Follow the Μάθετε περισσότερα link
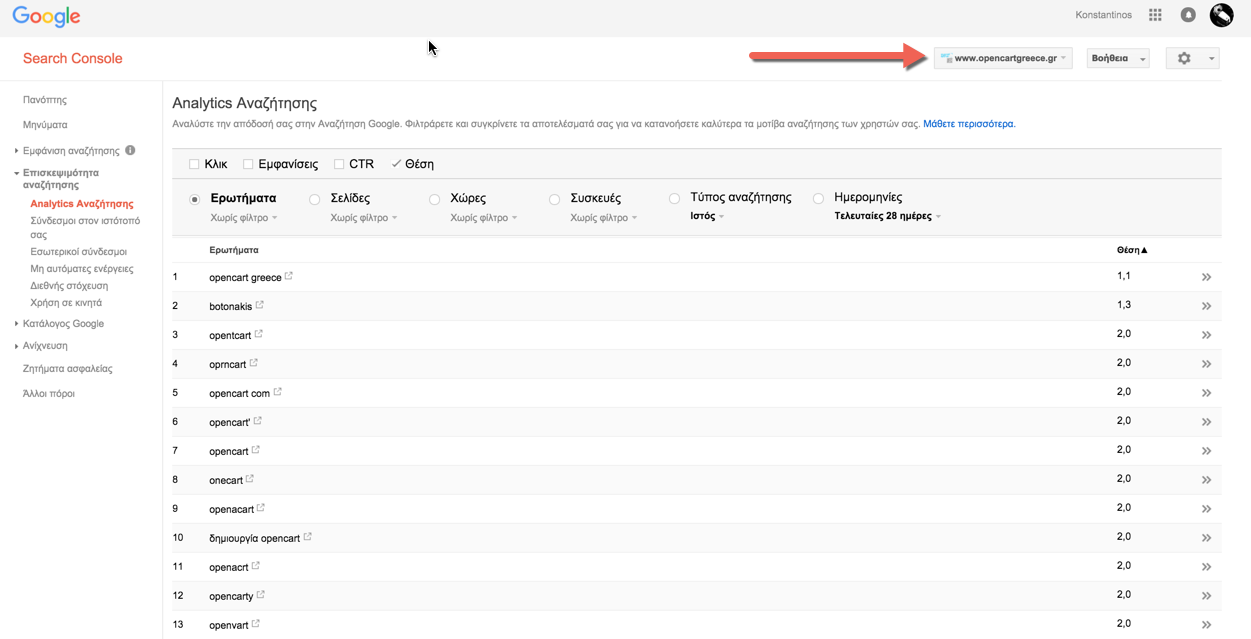The height and width of the screenshot is (639, 1251). (969, 124)
